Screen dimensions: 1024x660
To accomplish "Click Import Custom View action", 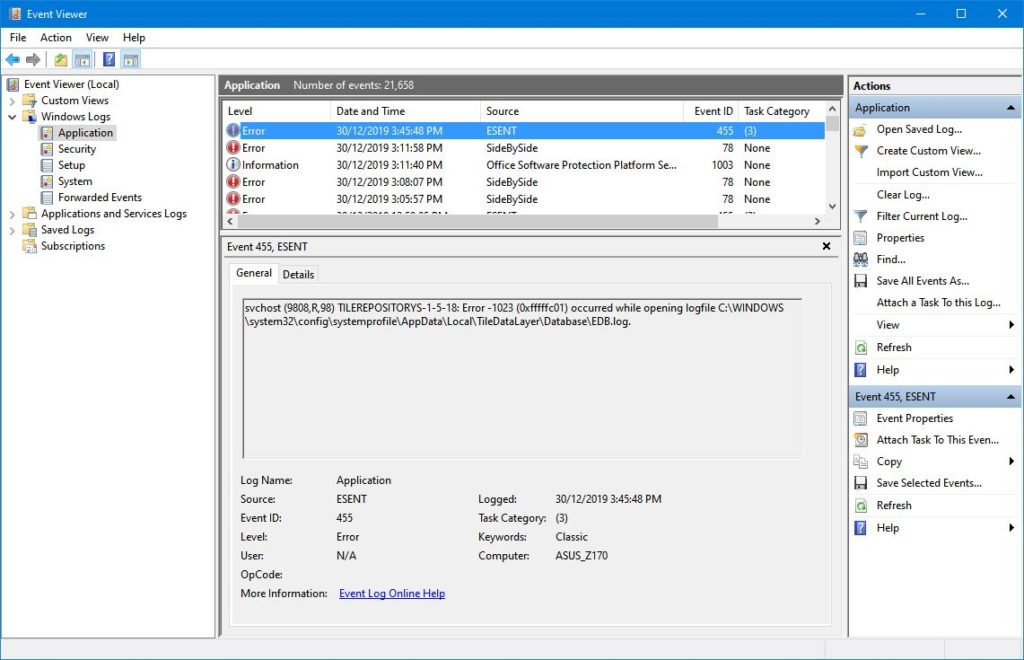I will (929, 172).
